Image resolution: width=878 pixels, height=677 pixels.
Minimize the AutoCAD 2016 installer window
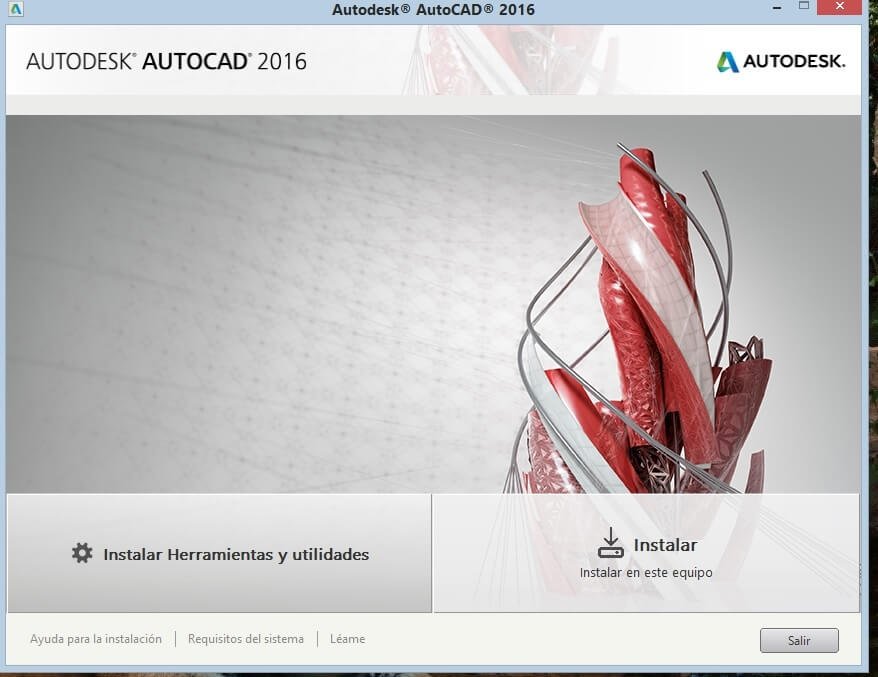777,8
